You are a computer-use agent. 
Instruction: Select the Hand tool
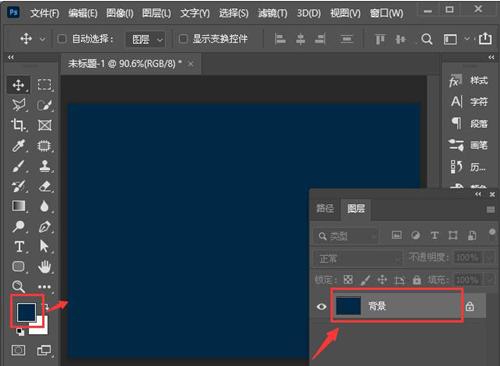point(44,267)
